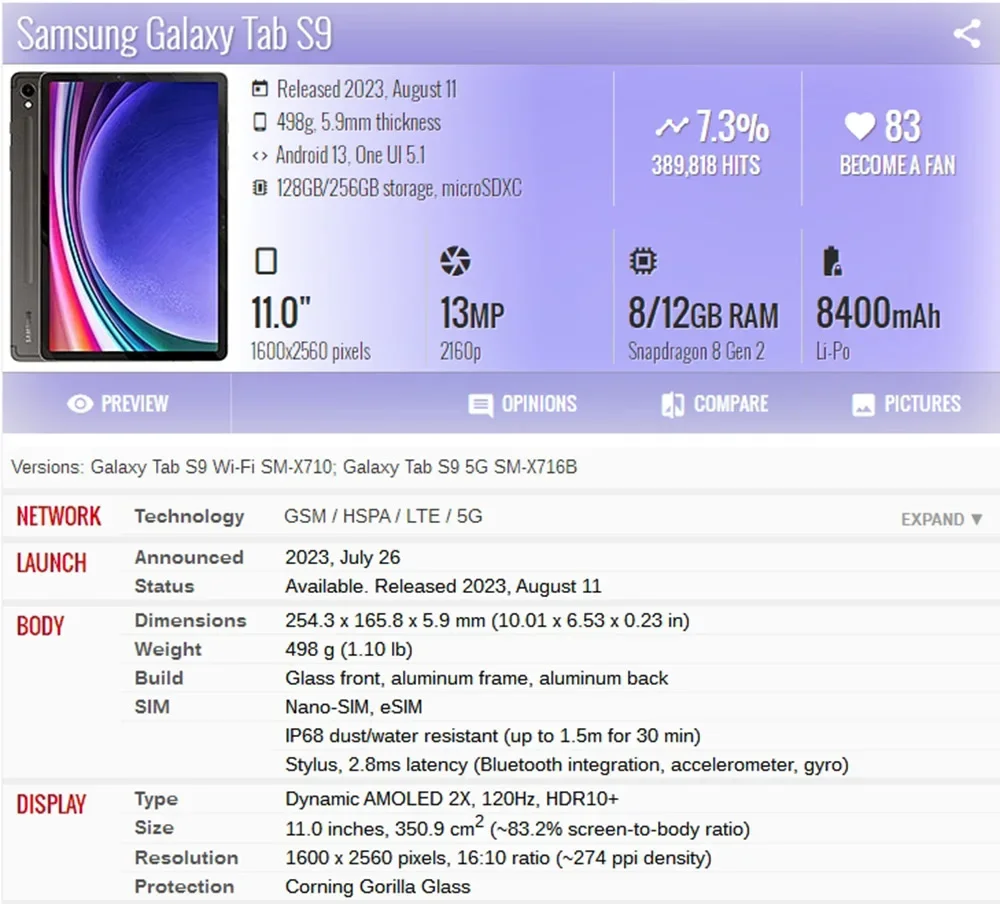
Task: Expand the Network section details
Action: click(x=941, y=519)
